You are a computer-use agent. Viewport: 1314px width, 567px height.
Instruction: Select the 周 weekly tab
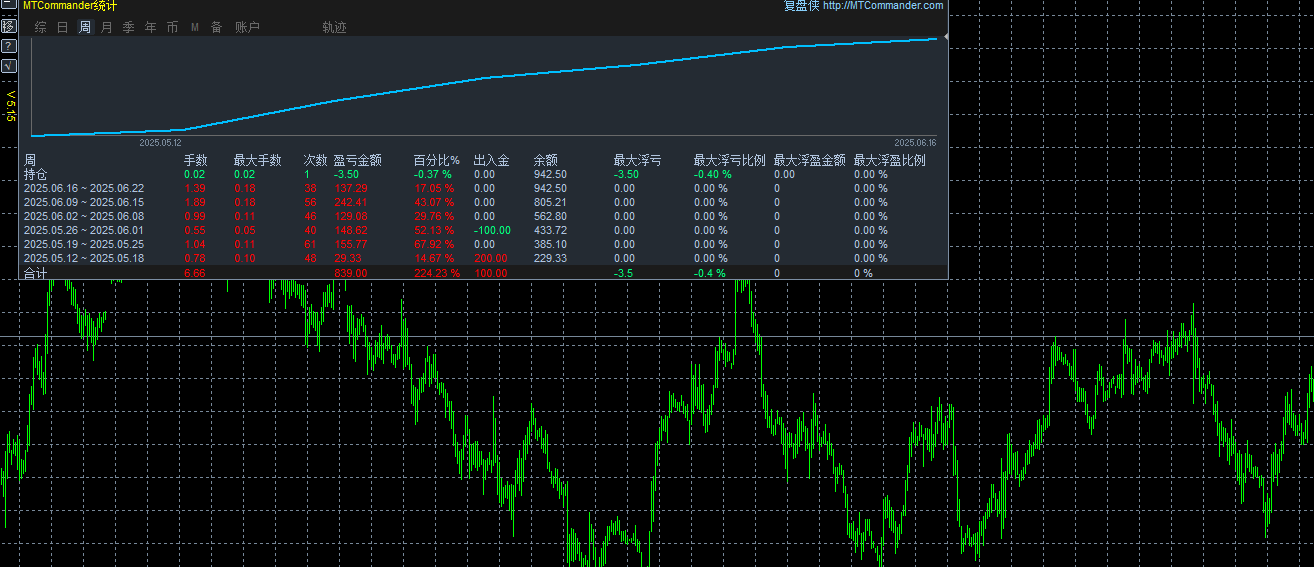(85, 27)
